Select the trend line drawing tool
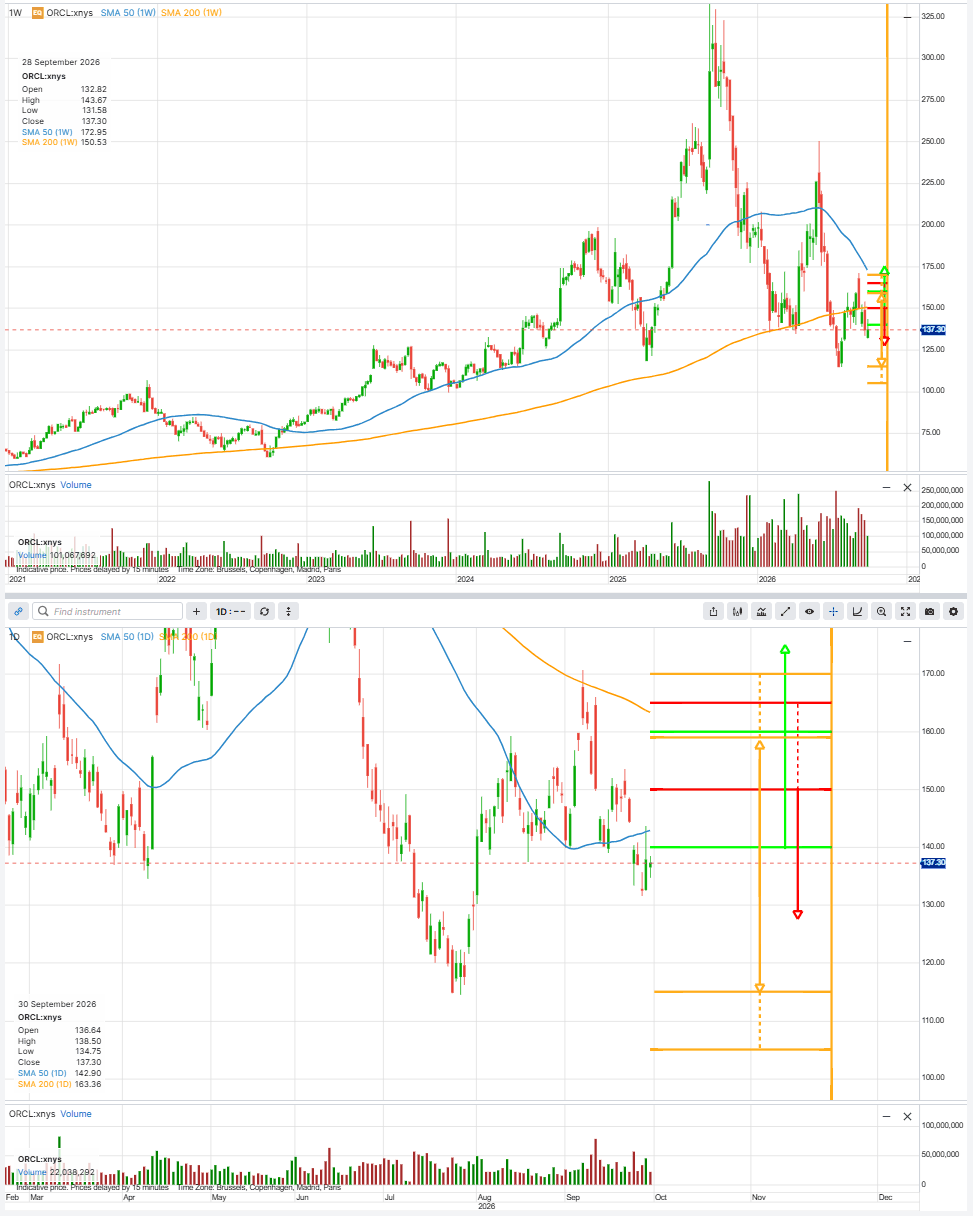The height and width of the screenshot is (1216, 973). pyautogui.click(x=785, y=611)
